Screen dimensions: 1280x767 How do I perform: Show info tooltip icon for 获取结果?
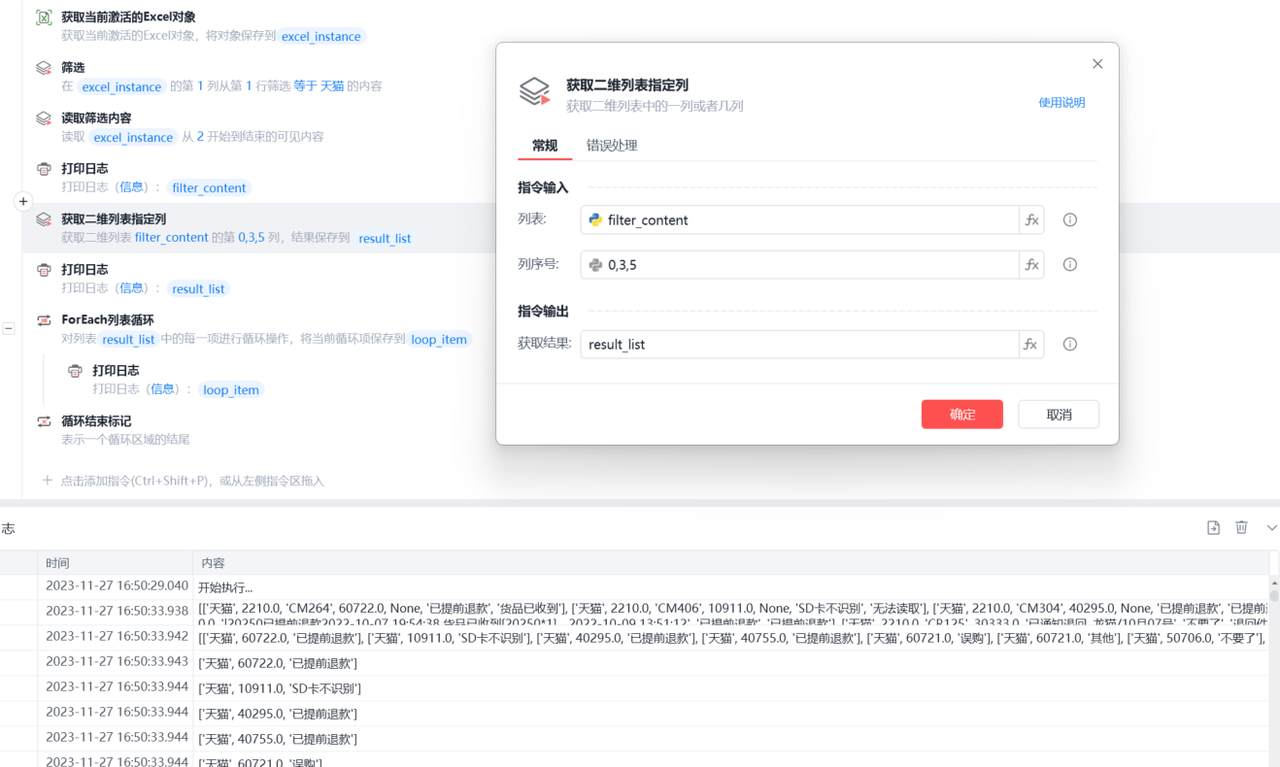[x=1070, y=344]
